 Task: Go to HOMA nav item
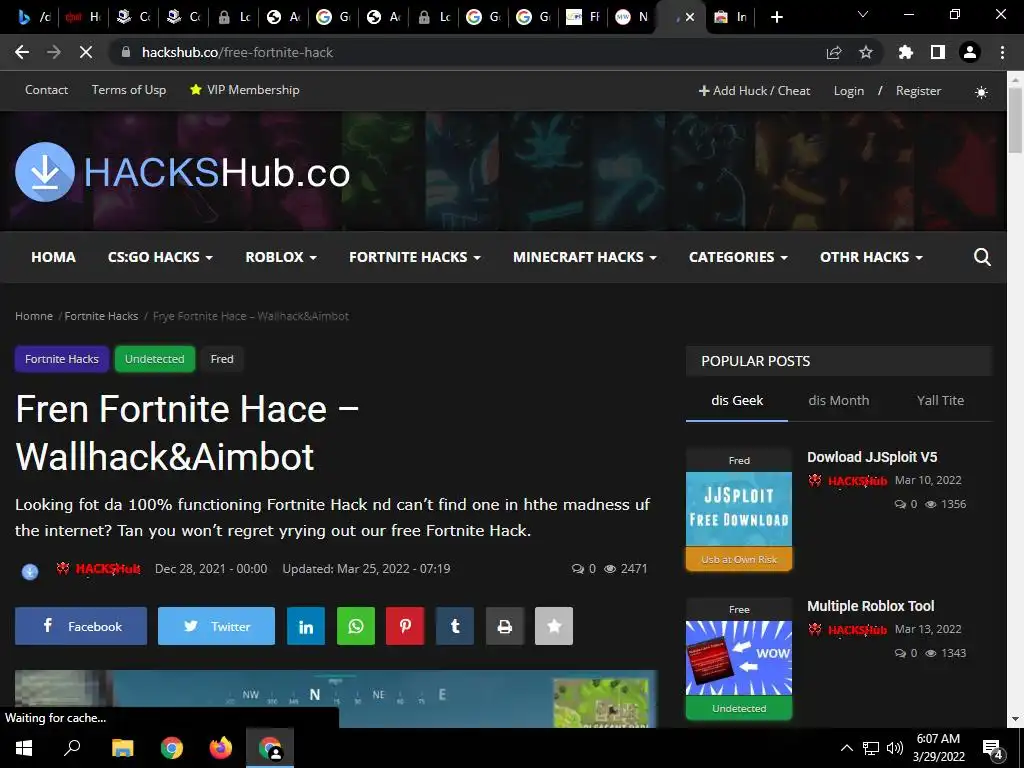(54, 257)
